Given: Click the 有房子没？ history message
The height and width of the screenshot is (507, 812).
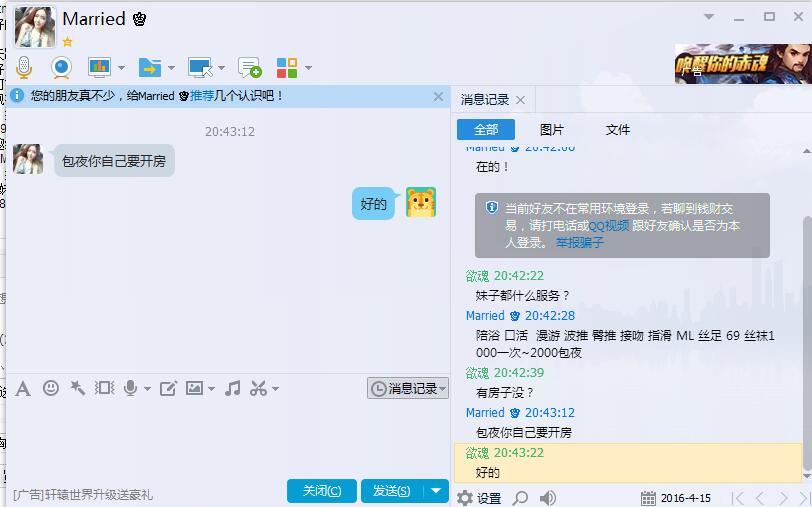Looking at the screenshot, I should [504, 393].
